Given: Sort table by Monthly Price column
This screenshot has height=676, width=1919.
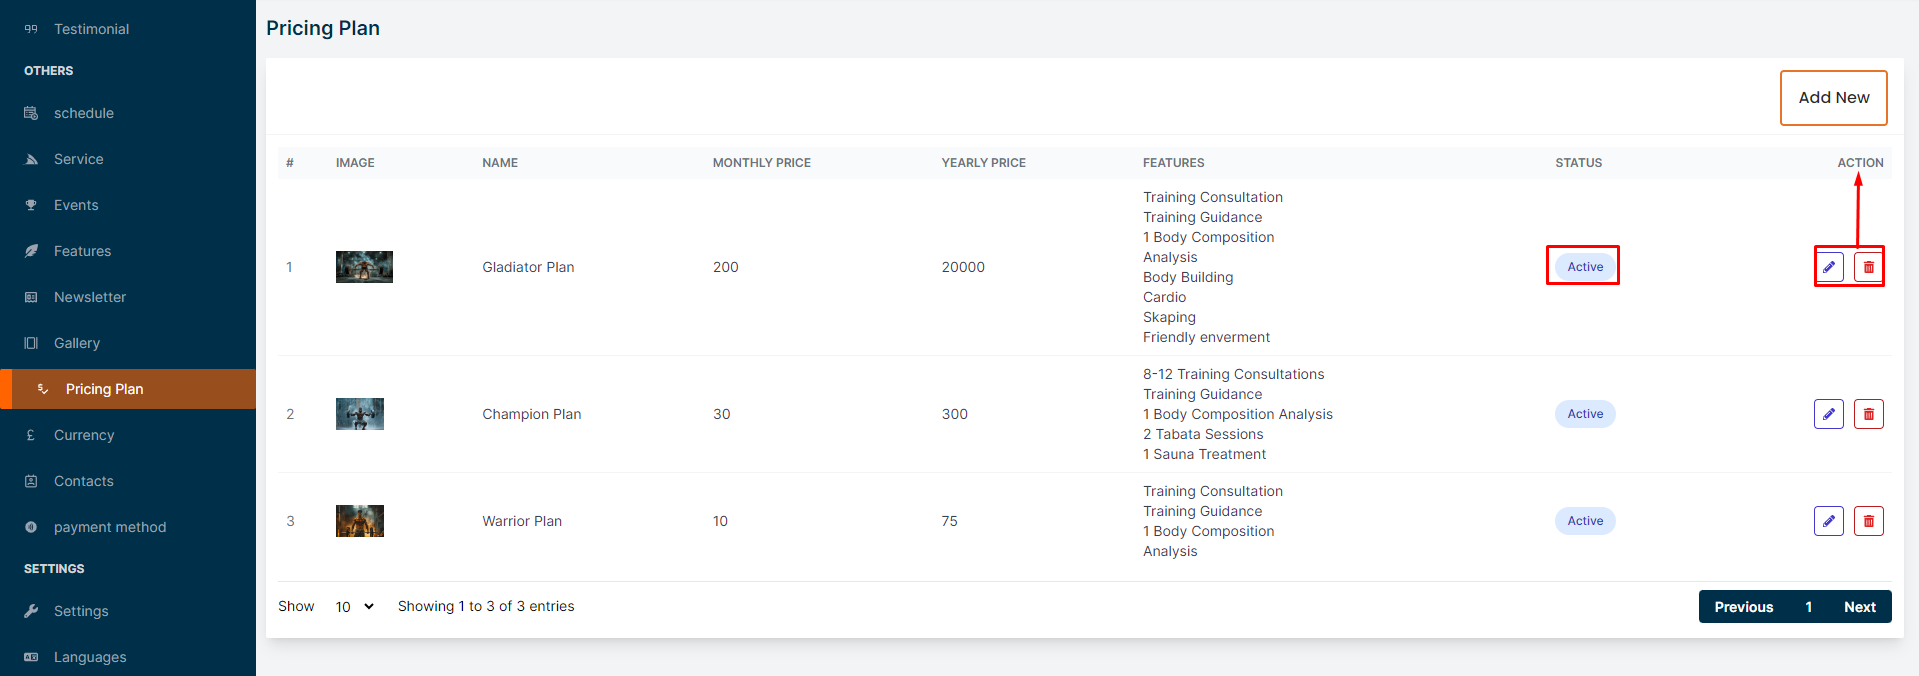Looking at the screenshot, I should [761, 163].
